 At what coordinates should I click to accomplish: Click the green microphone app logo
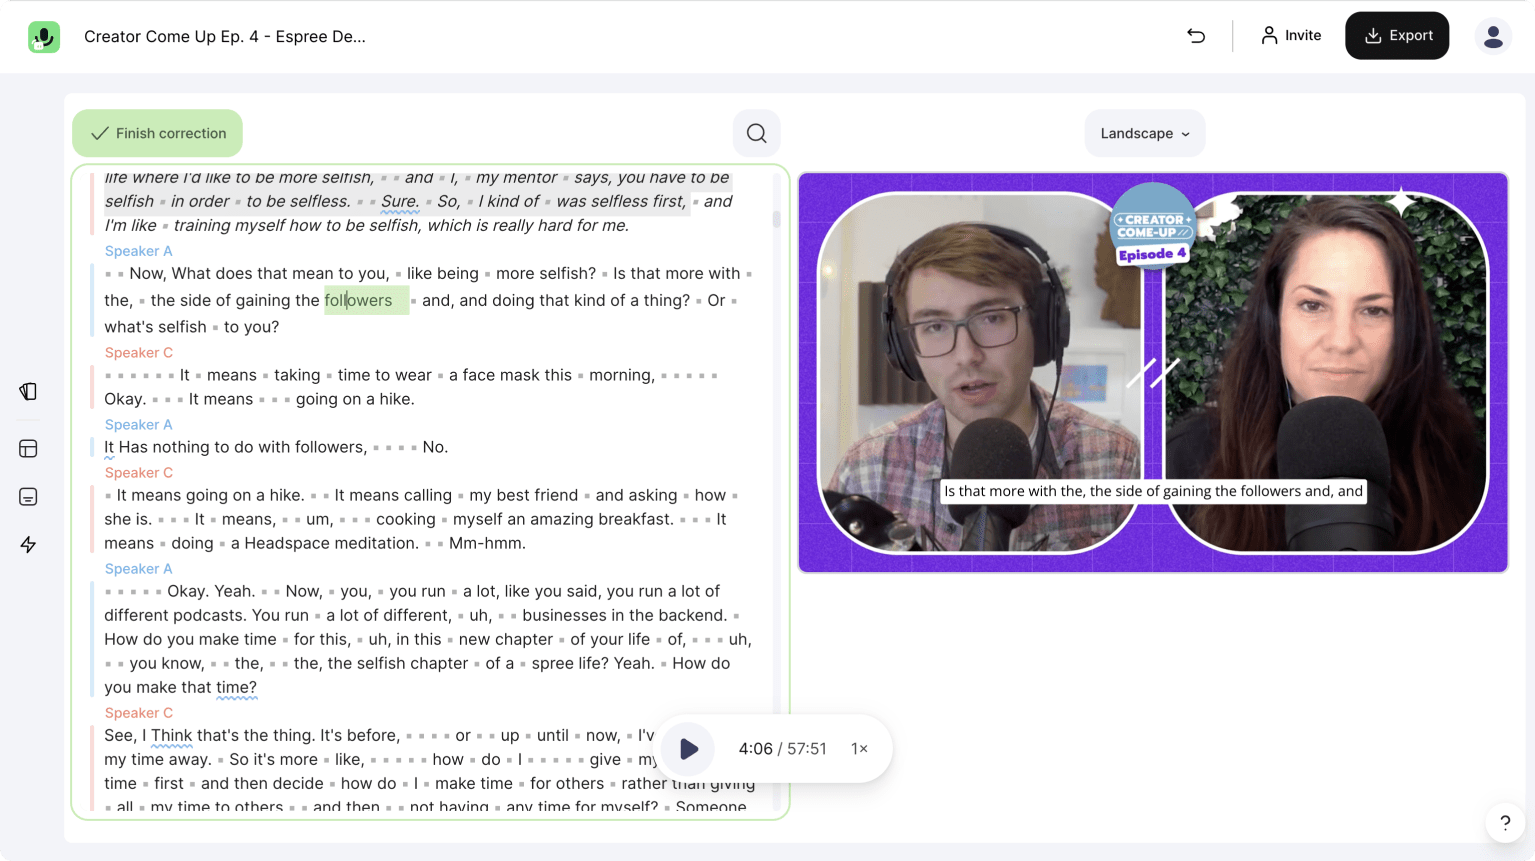coord(43,37)
